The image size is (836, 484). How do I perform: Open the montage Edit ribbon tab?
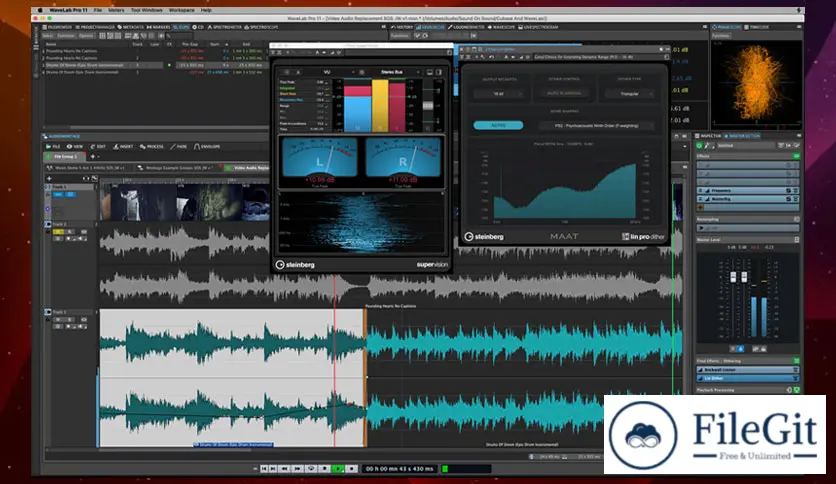98,147
